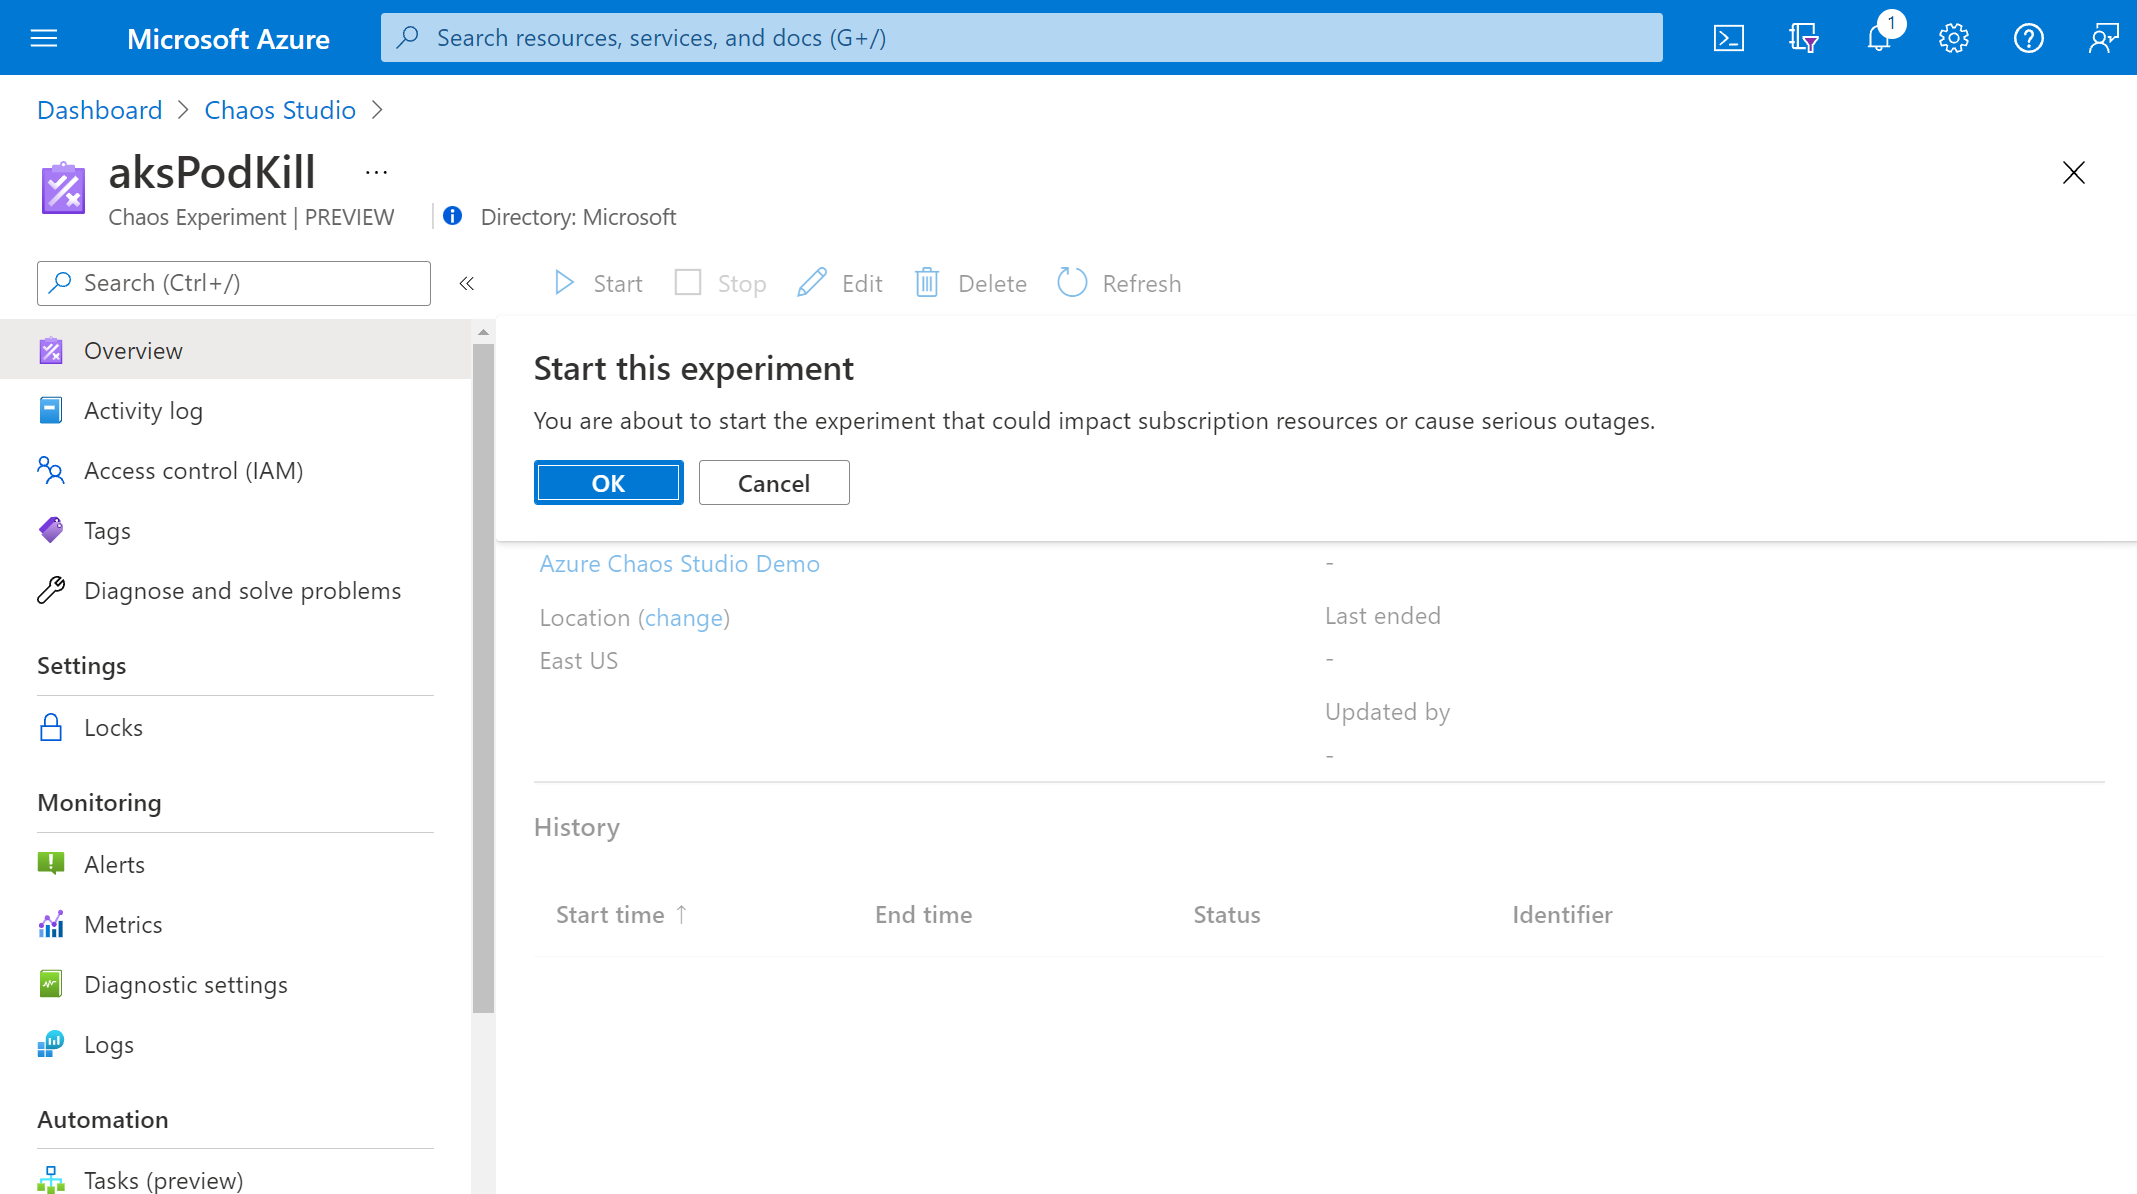Click the Start experiment icon
Image resolution: width=2137 pixels, height=1194 pixels.
coord(565,283)
